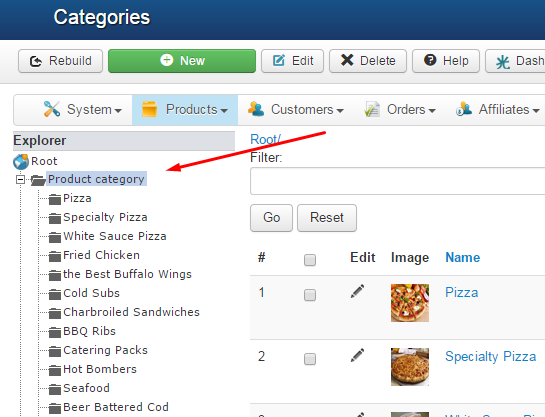Click the open folder icon of Product category
545x417 pixels.
(x=38, y=180)
